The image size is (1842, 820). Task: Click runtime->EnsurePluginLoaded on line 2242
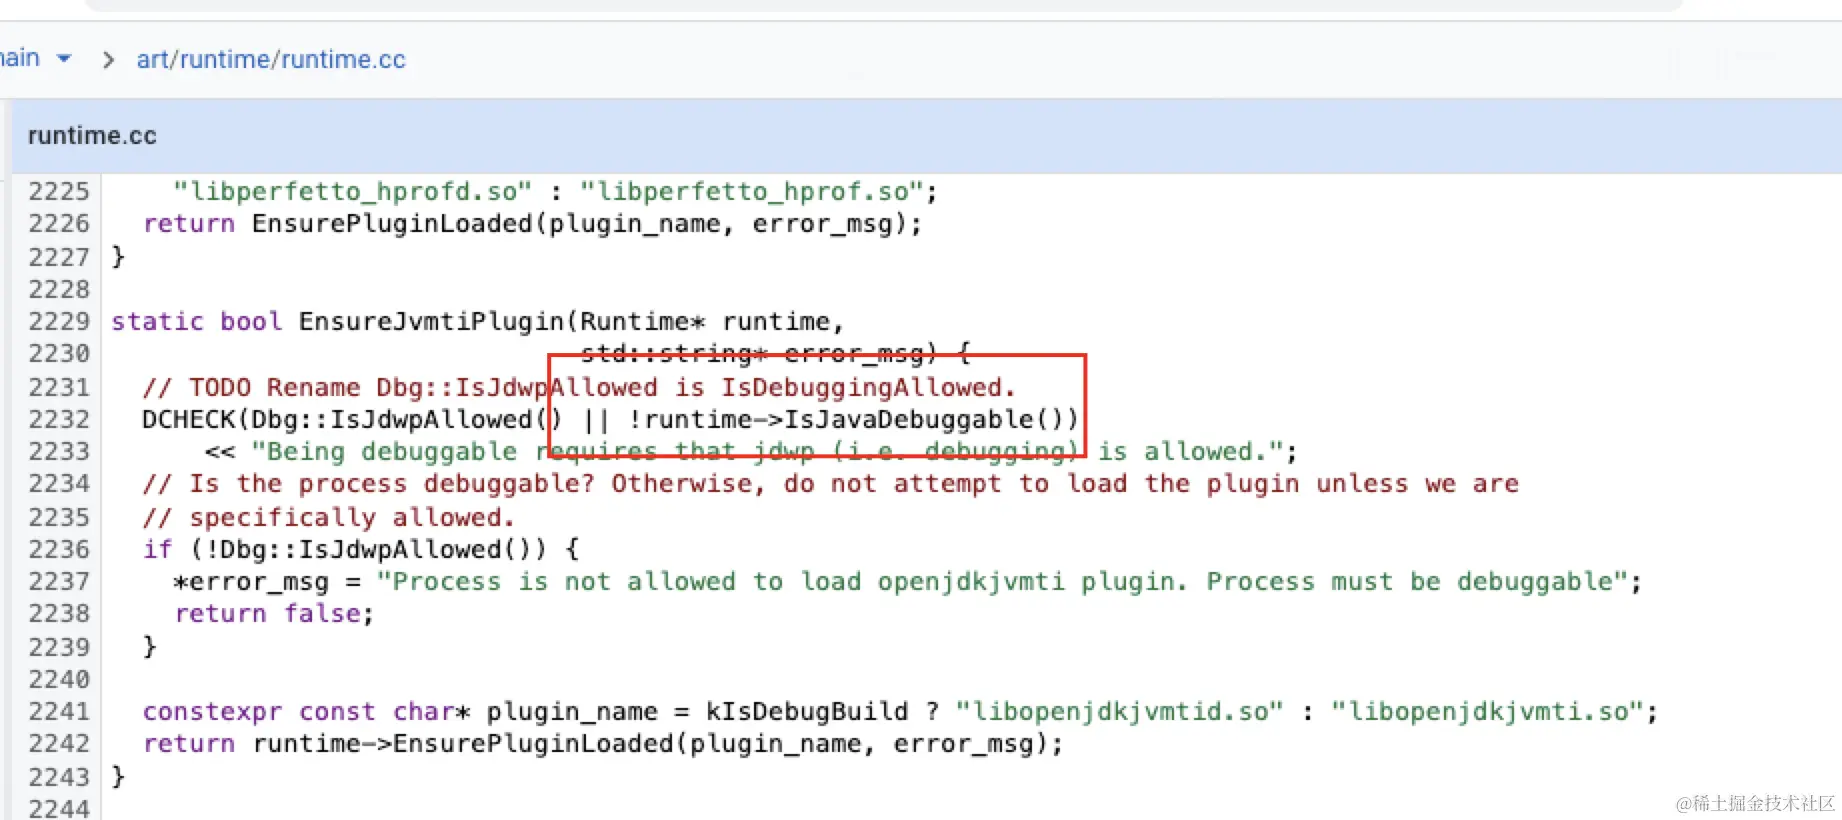coord(464,743)
